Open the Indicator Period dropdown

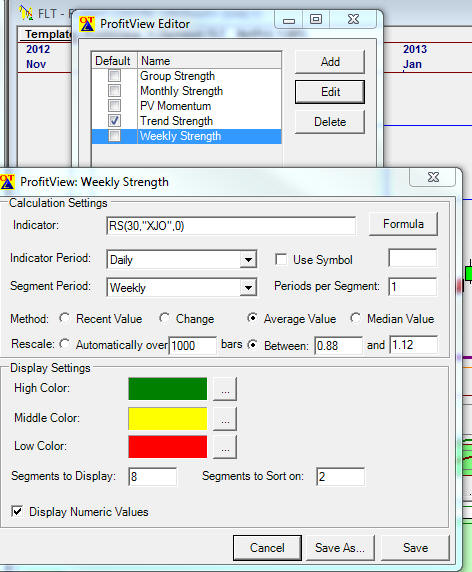[x=248, y=260]
